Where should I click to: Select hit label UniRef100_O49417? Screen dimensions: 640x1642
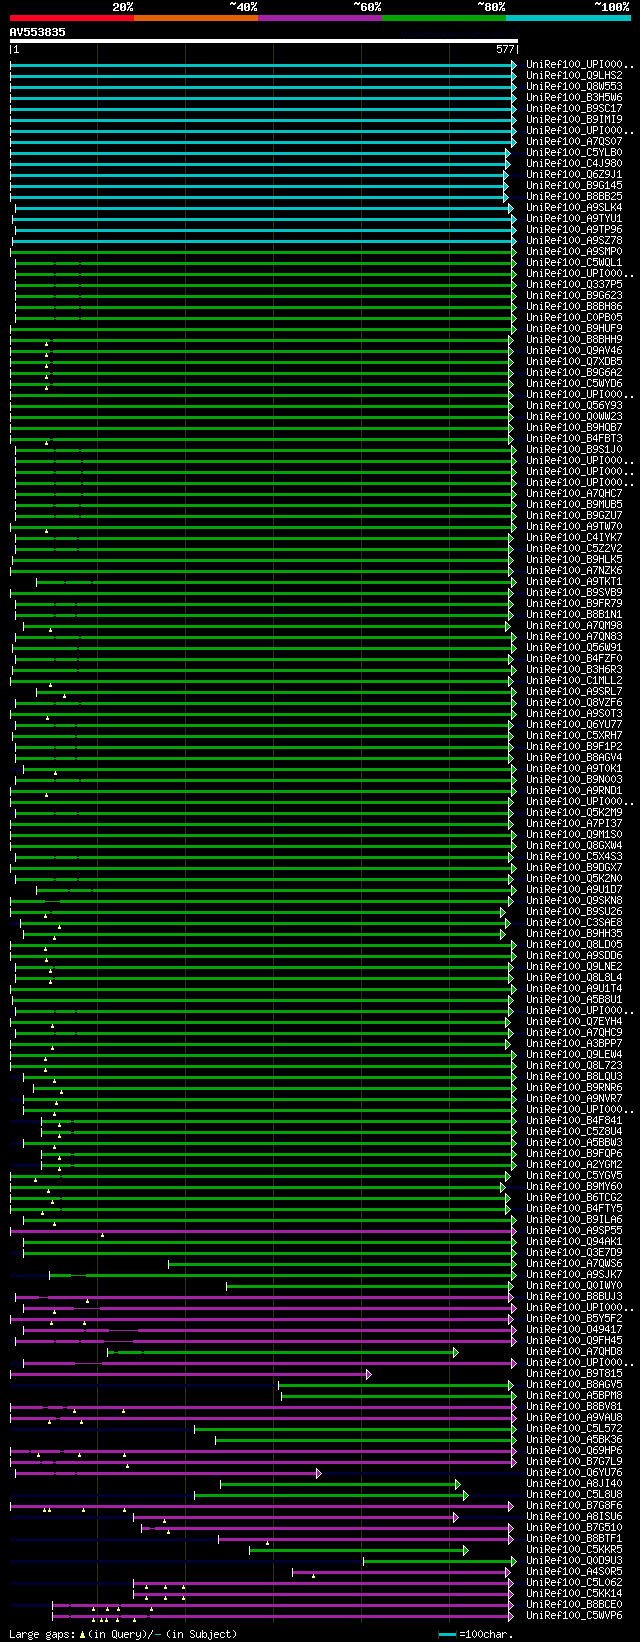574,1329
